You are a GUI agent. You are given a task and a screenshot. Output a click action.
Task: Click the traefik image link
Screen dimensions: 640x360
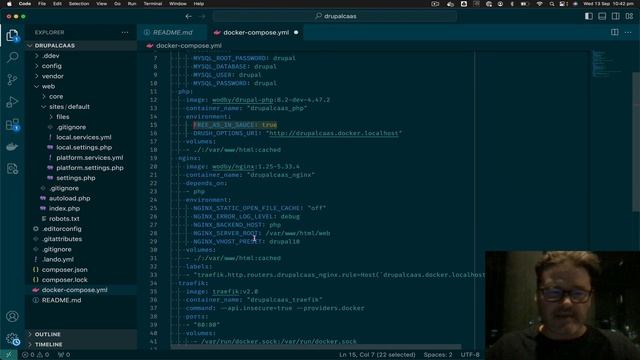point(225,291)
